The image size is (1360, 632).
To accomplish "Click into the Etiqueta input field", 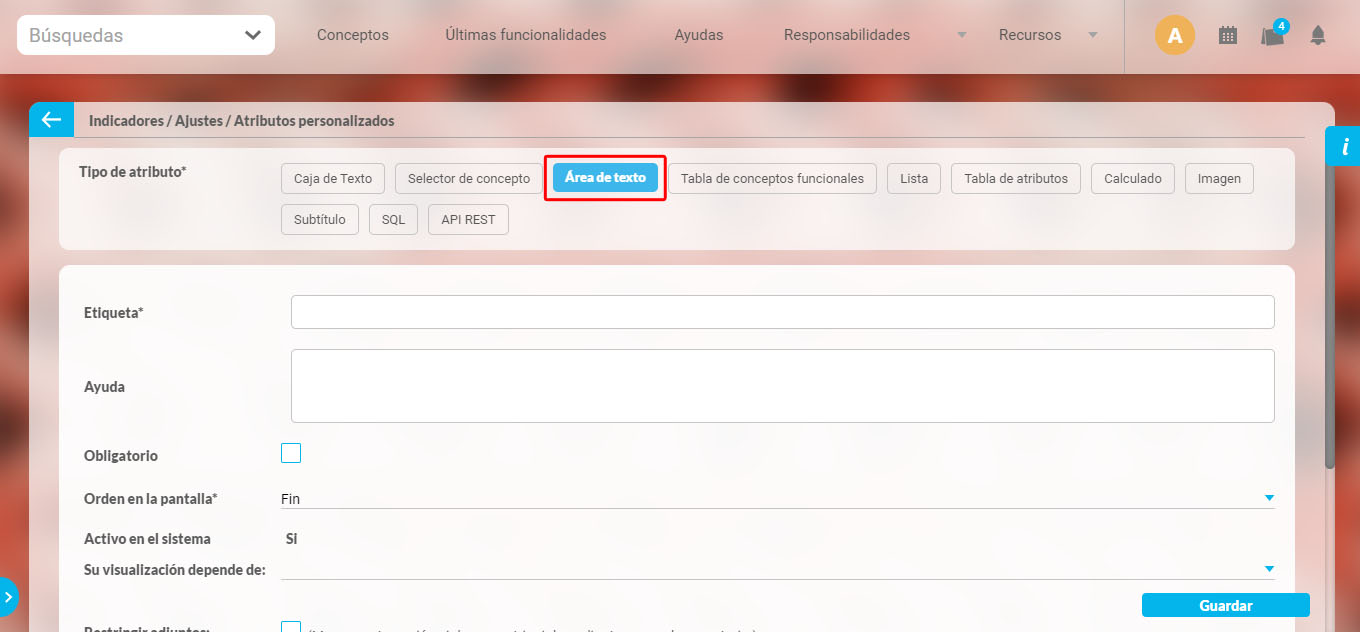I will (782, 312).
